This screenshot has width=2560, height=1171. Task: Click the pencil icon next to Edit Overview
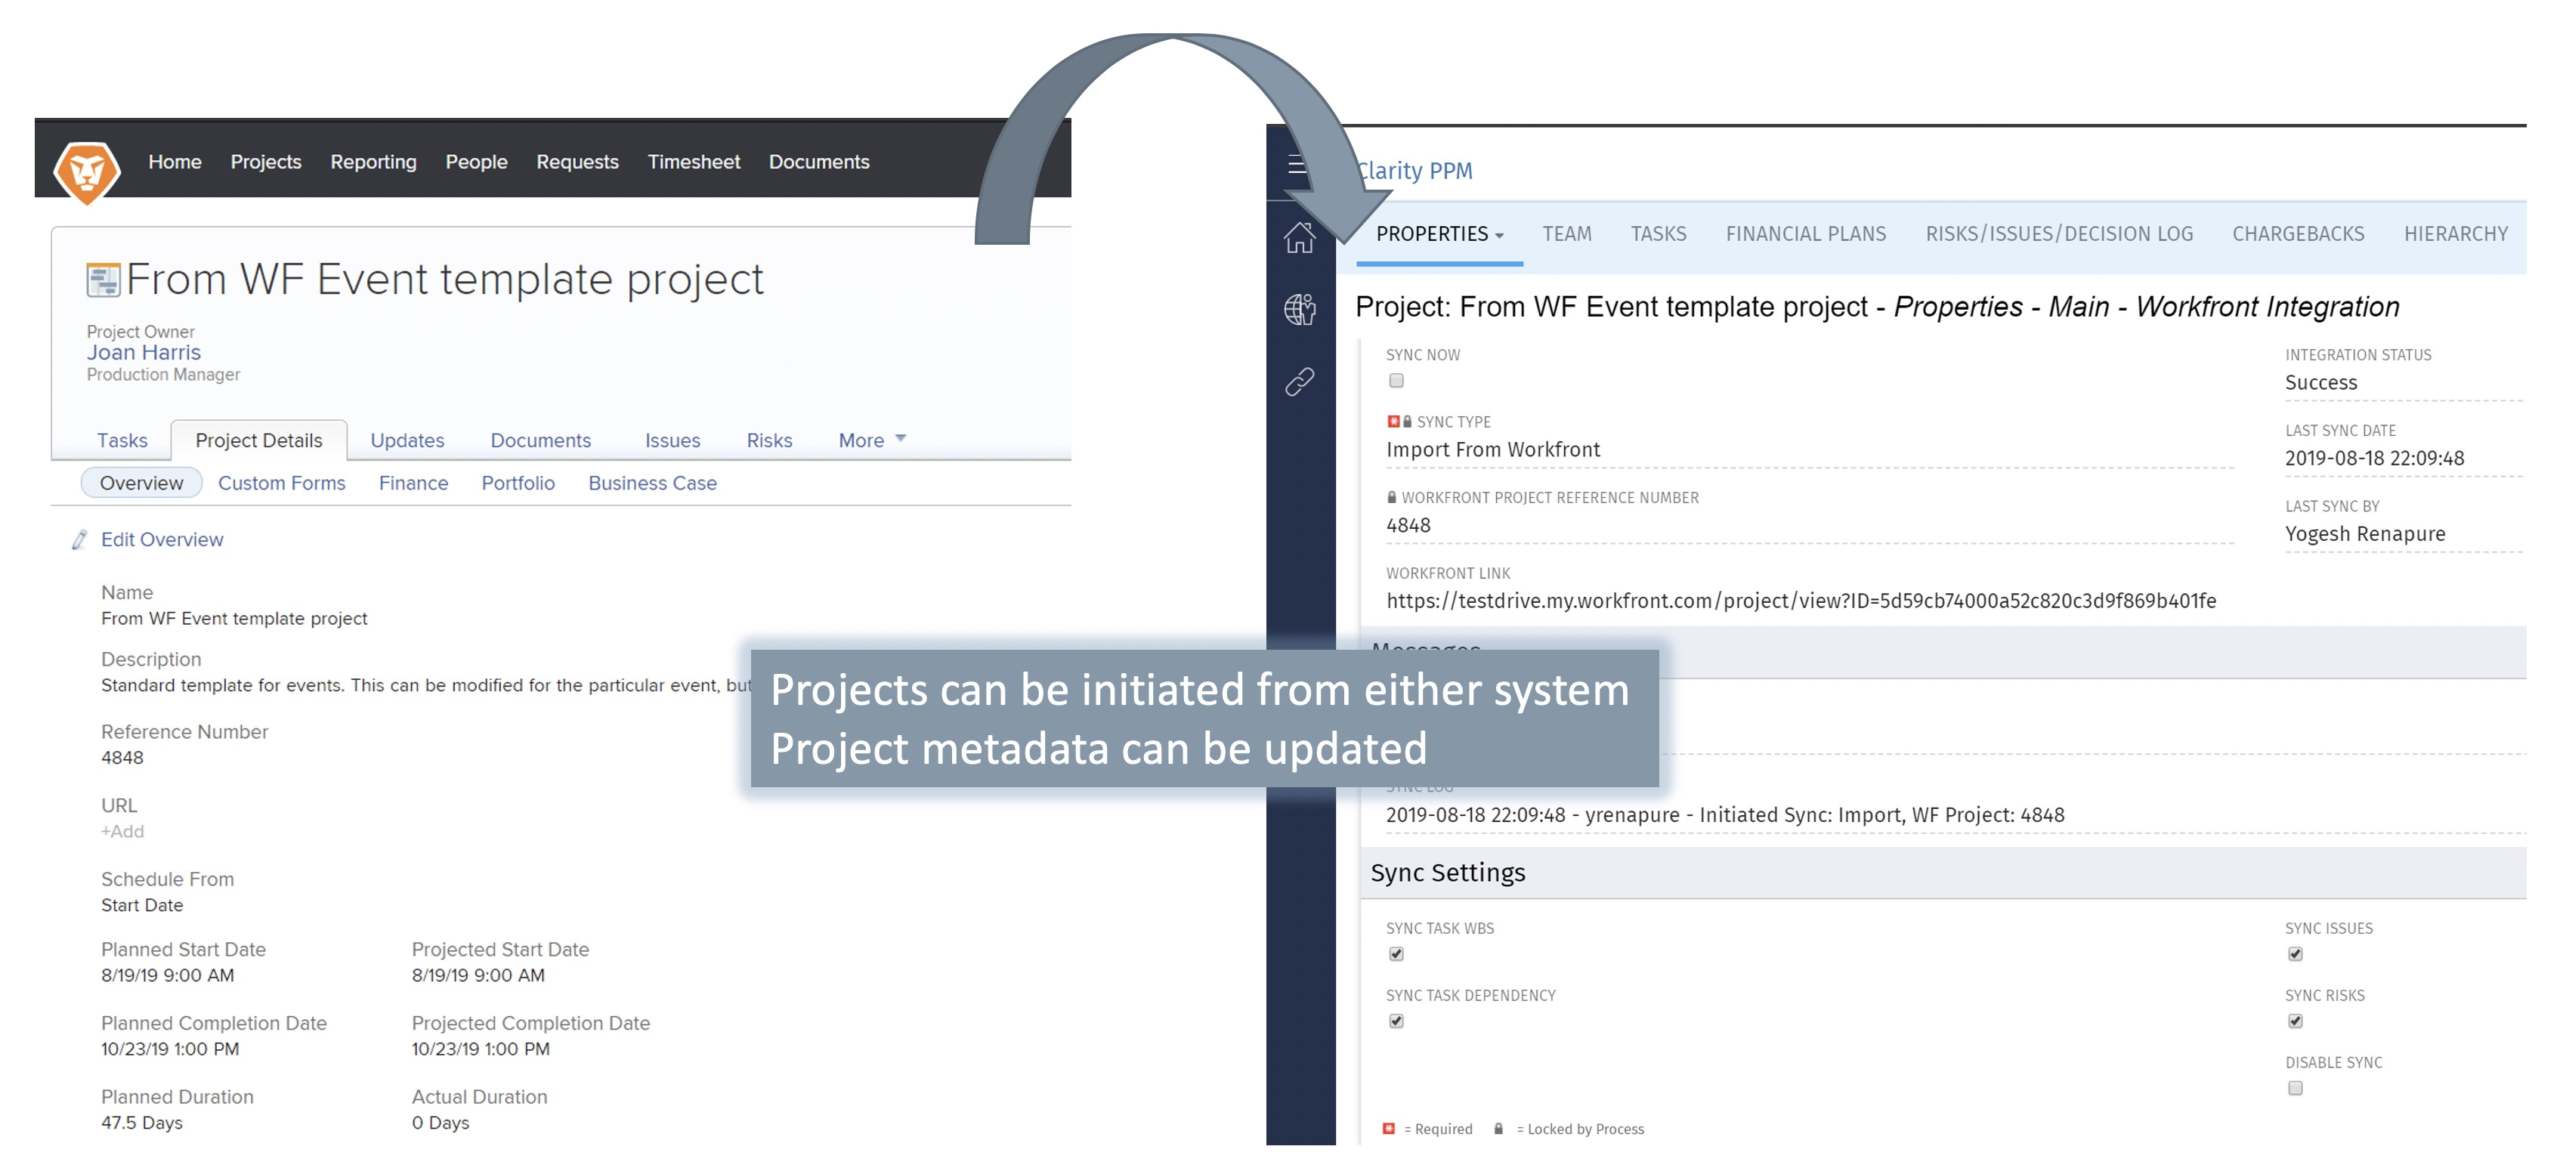pos(79,540)
